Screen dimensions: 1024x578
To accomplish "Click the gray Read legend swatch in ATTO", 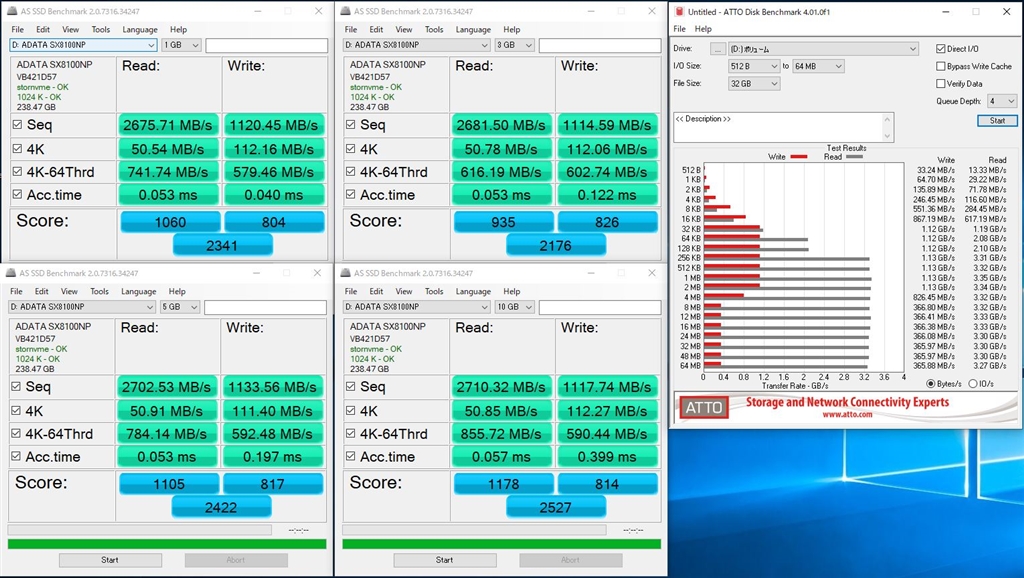I will pyautogui.click(x=854, y=157).
